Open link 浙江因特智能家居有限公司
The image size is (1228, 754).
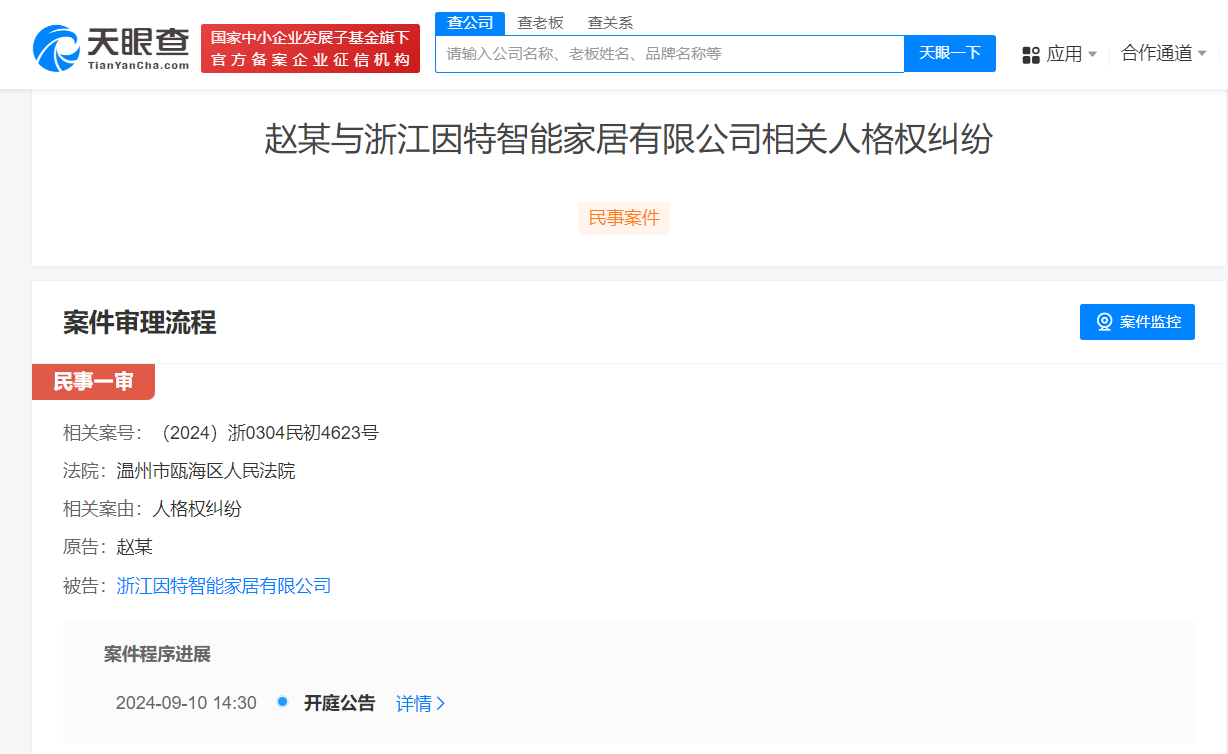(x=222, y=585)
